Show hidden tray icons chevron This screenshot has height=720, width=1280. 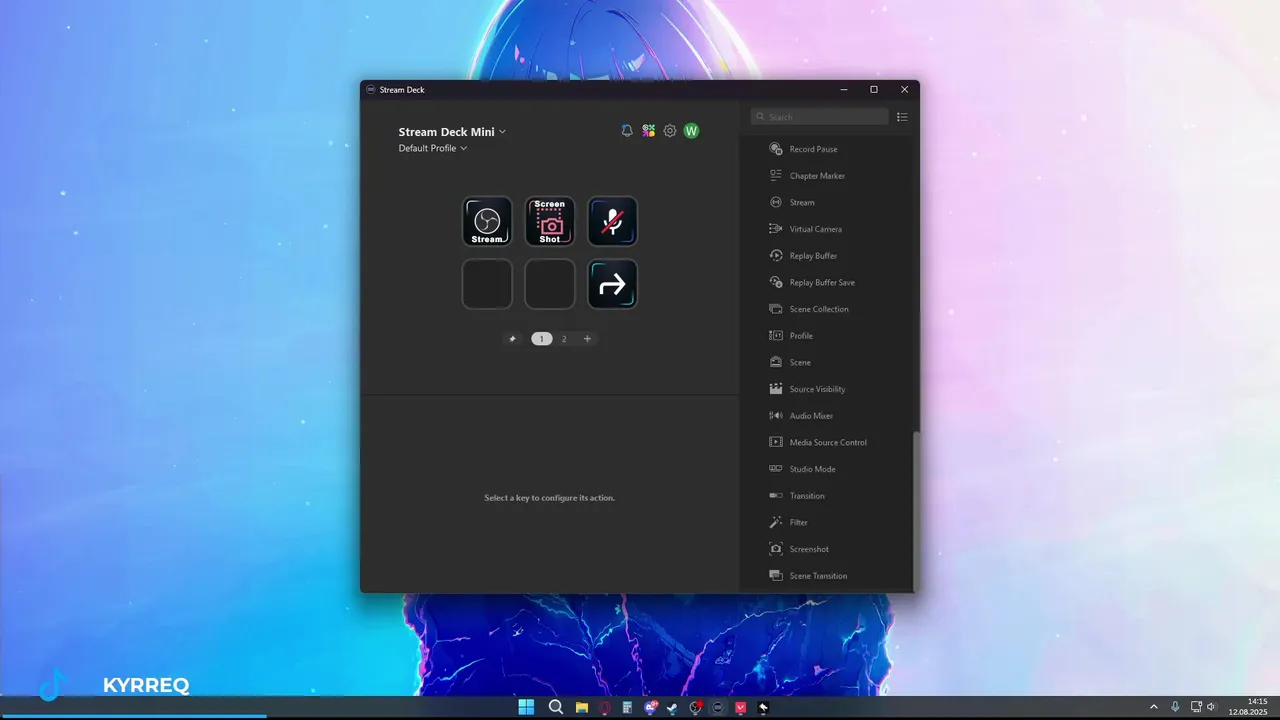click(x=1153, y=707)
